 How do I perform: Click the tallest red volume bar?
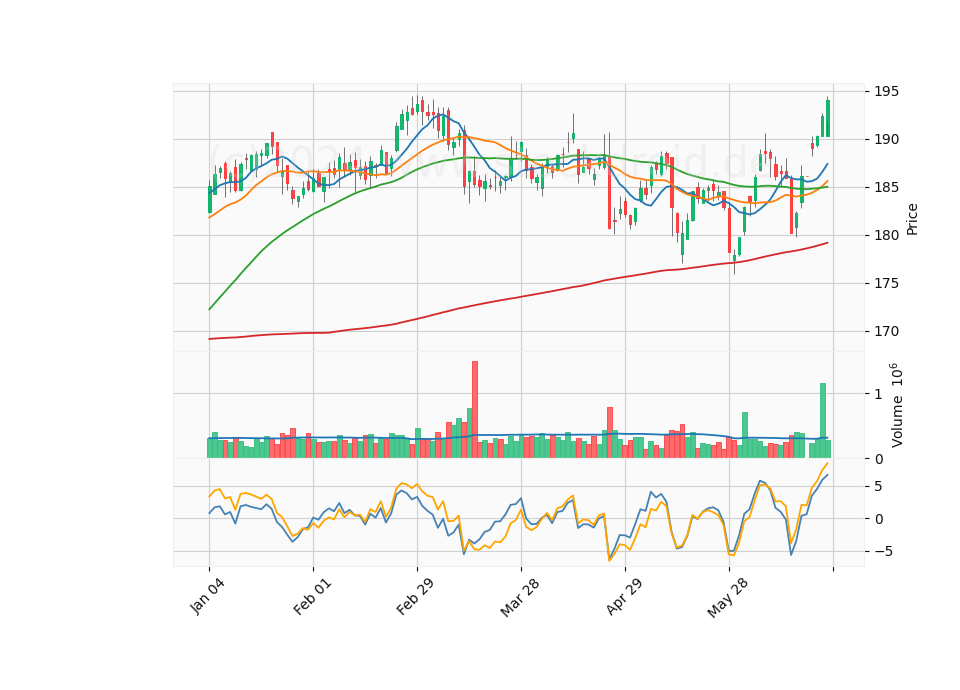(x=474, y=410)
